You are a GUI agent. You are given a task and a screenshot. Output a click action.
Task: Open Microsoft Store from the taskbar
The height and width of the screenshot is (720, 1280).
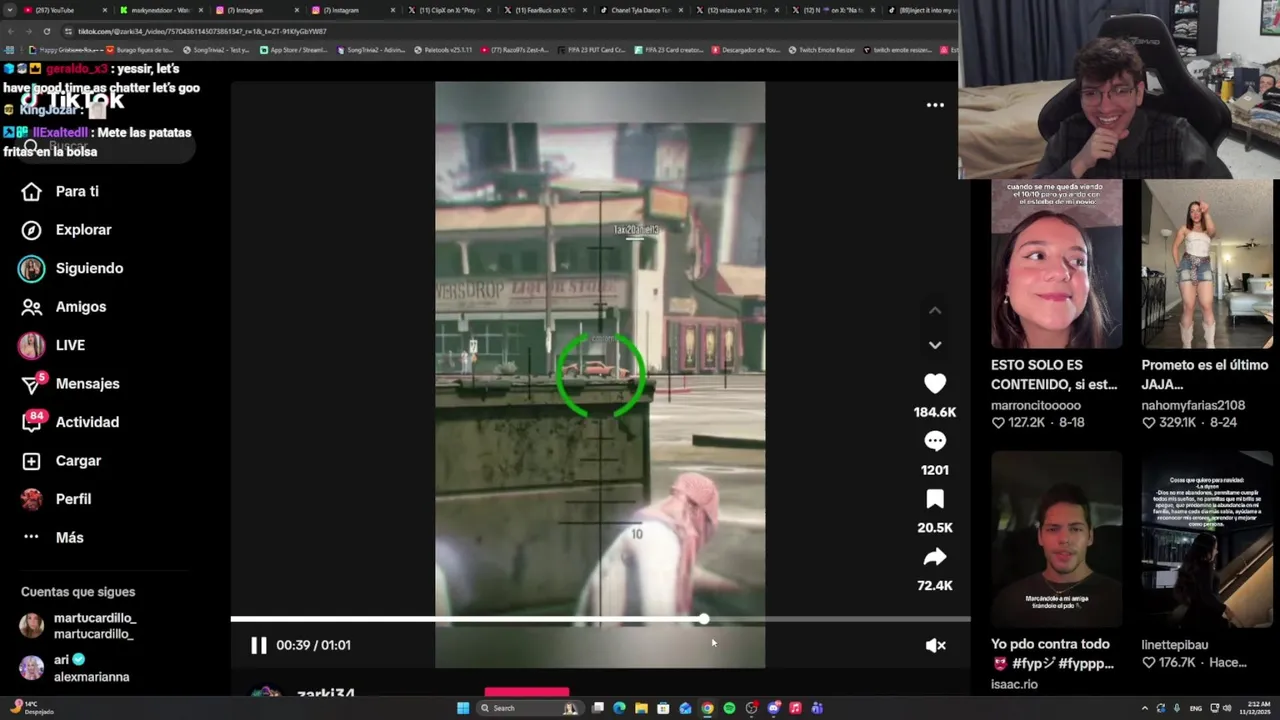click(663, 708)
